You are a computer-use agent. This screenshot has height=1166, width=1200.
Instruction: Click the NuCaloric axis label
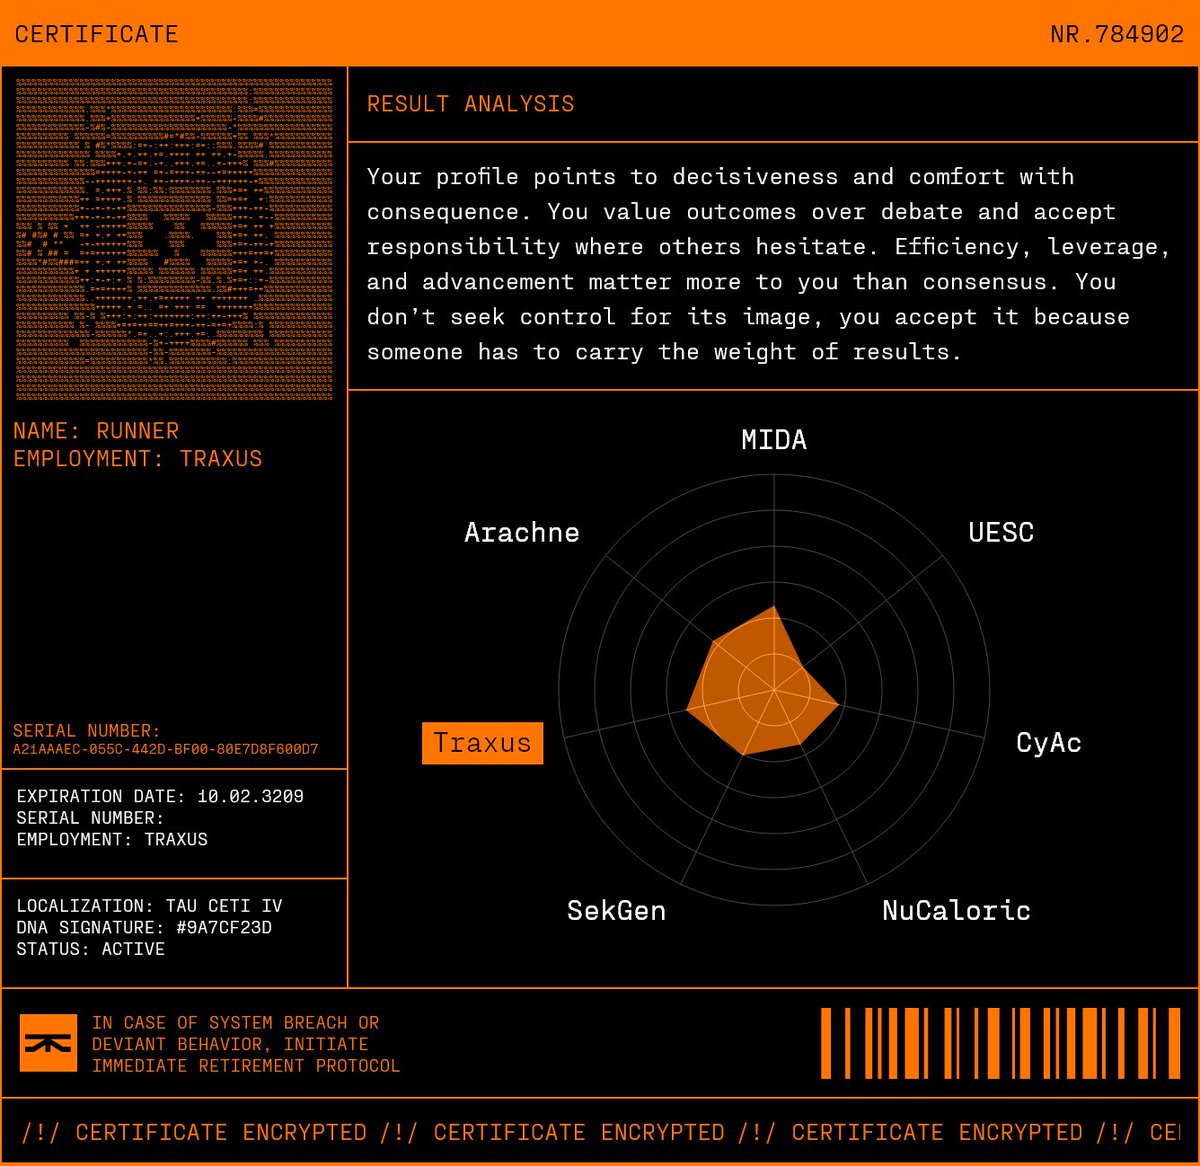[x=956, y=910]
